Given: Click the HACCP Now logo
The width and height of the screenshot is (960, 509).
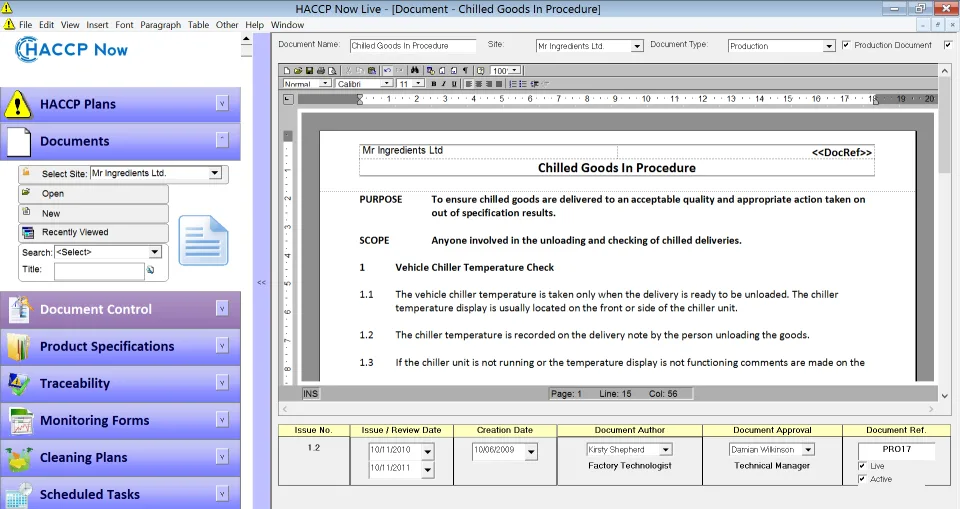Looking at the screenshot, I should [72, 50].
